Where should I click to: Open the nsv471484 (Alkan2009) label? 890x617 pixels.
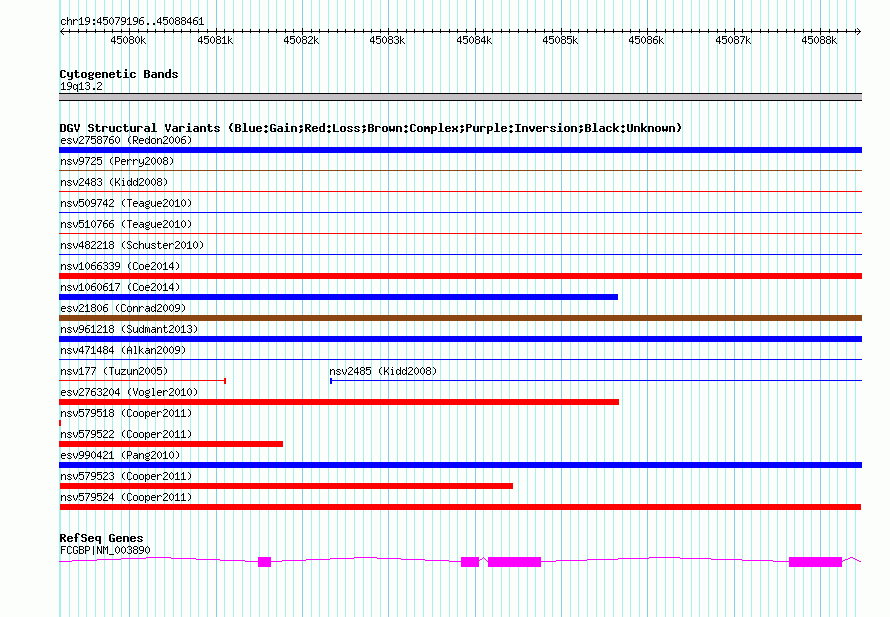click(x=123, y=350)
